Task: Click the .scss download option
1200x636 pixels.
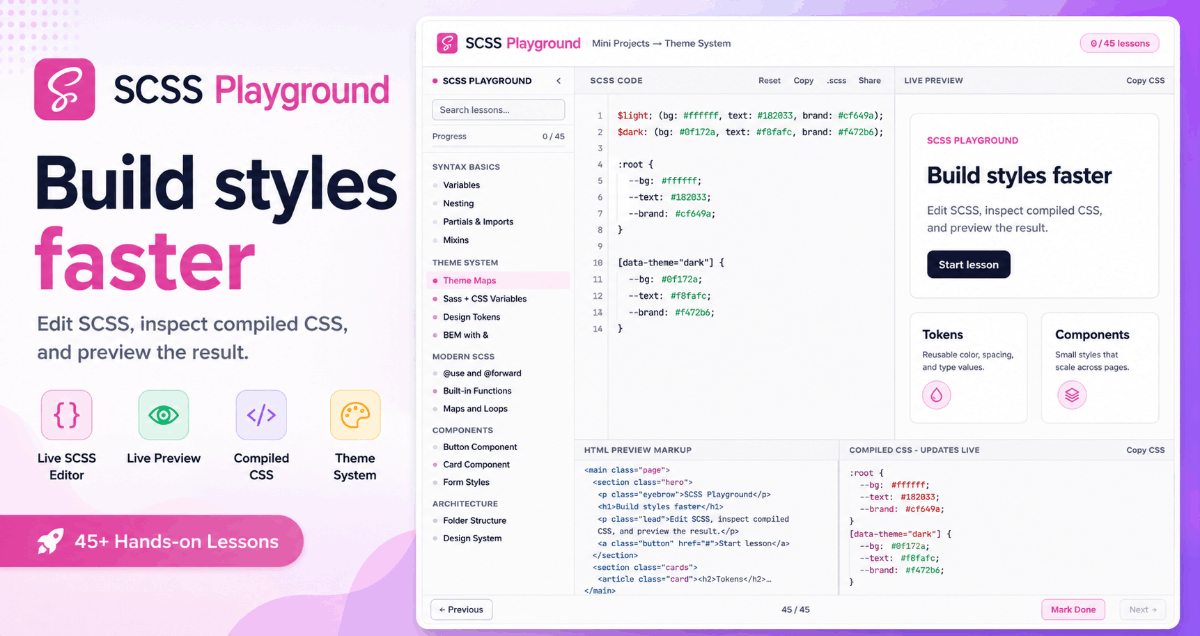Action: pos(836,81)
